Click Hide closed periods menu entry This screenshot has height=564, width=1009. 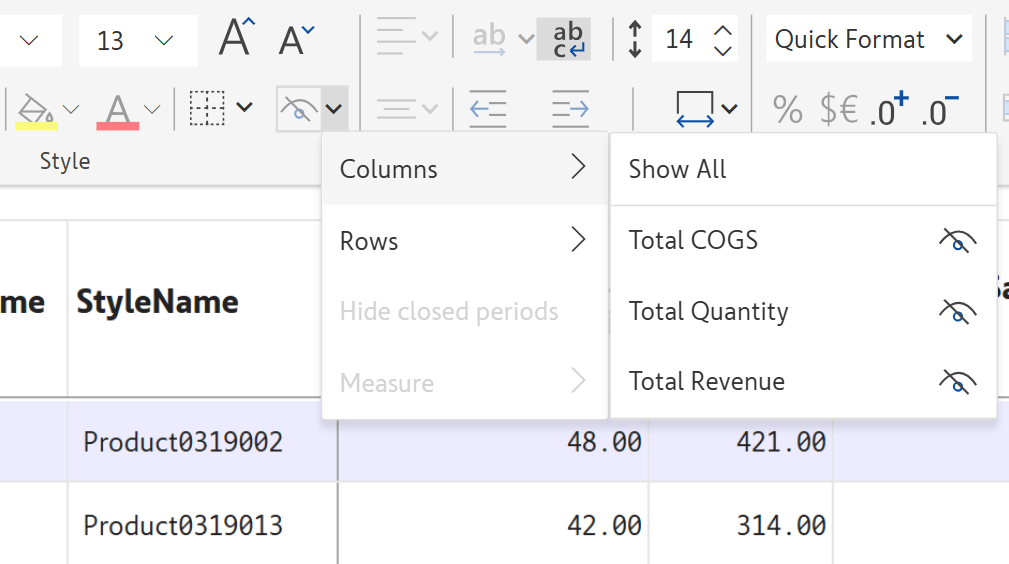(x=465, y=312)
